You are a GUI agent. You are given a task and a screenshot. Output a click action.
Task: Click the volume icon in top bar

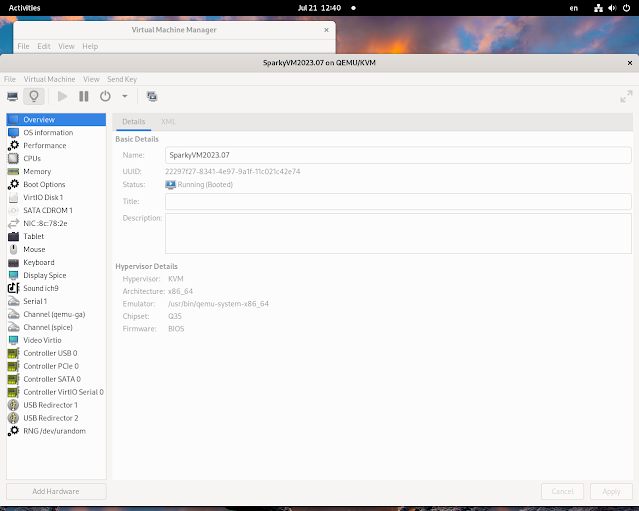[612, 8]
